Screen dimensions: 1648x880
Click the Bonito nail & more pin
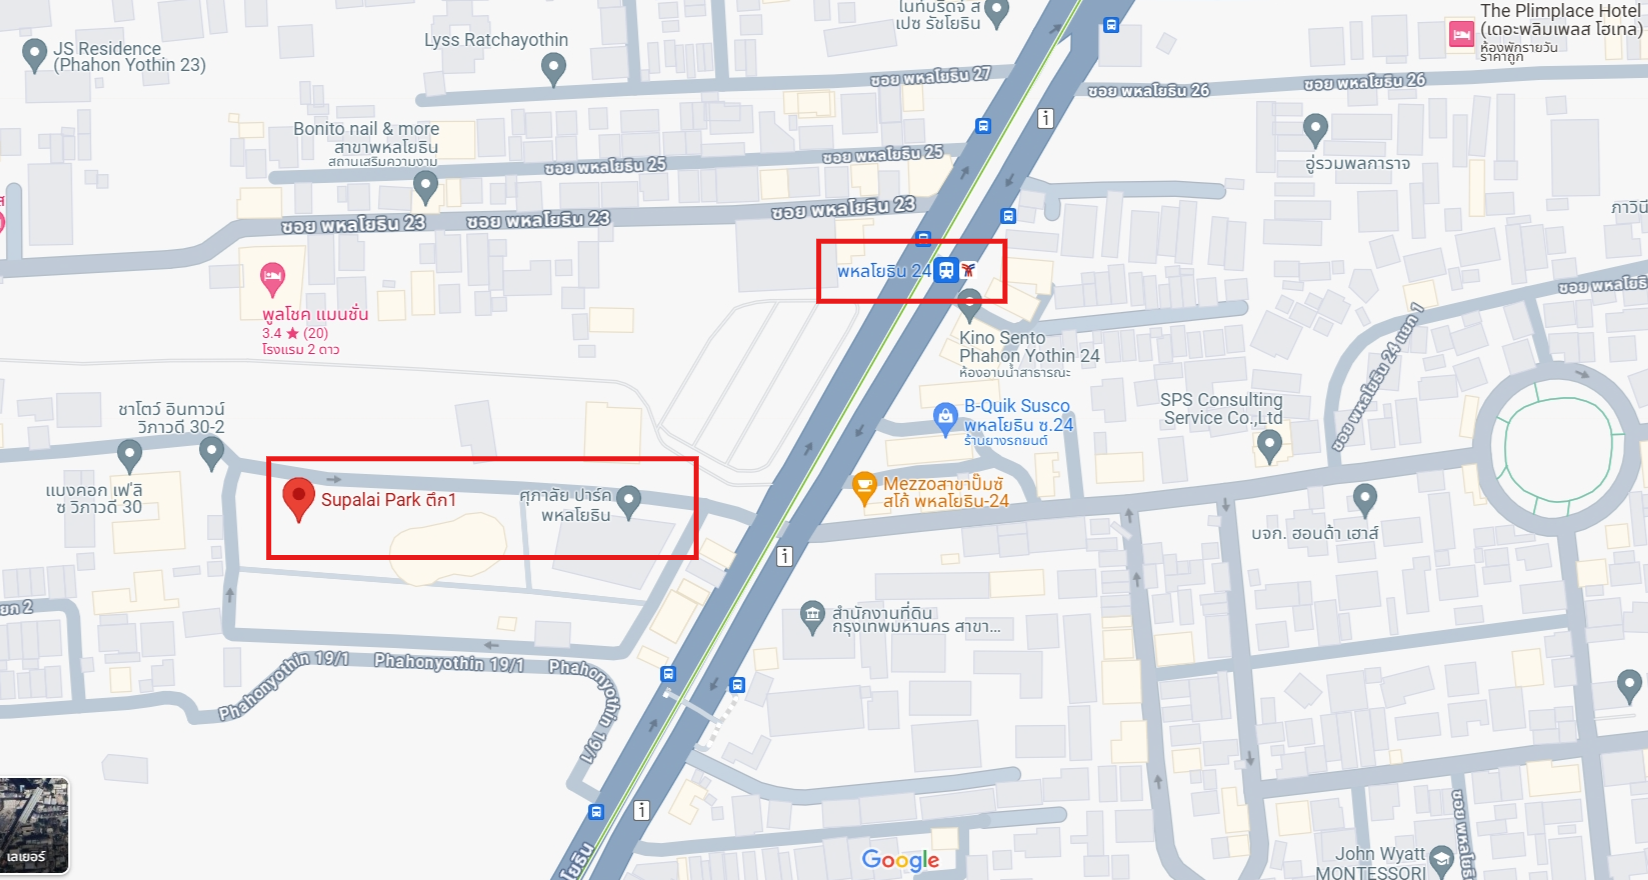click(x=426, y=187)
